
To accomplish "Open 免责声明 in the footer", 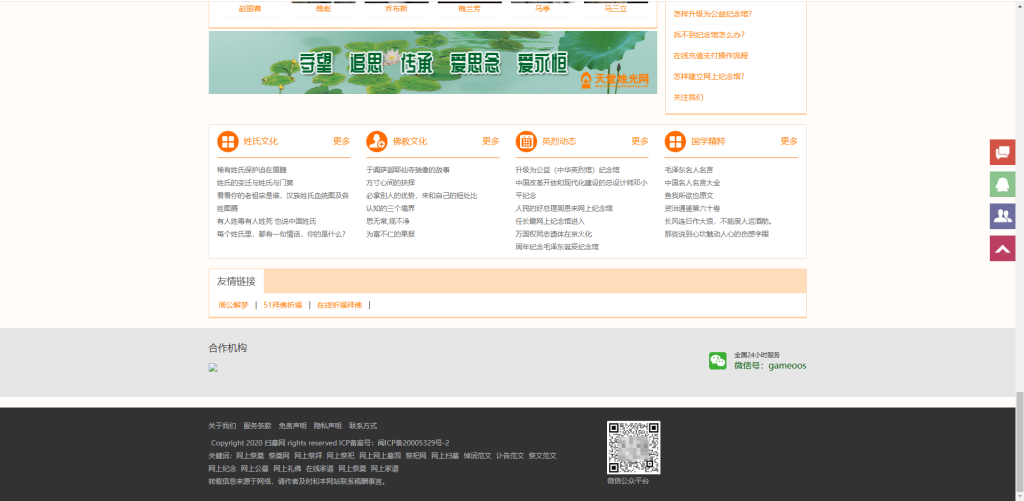I will [293, 426].
